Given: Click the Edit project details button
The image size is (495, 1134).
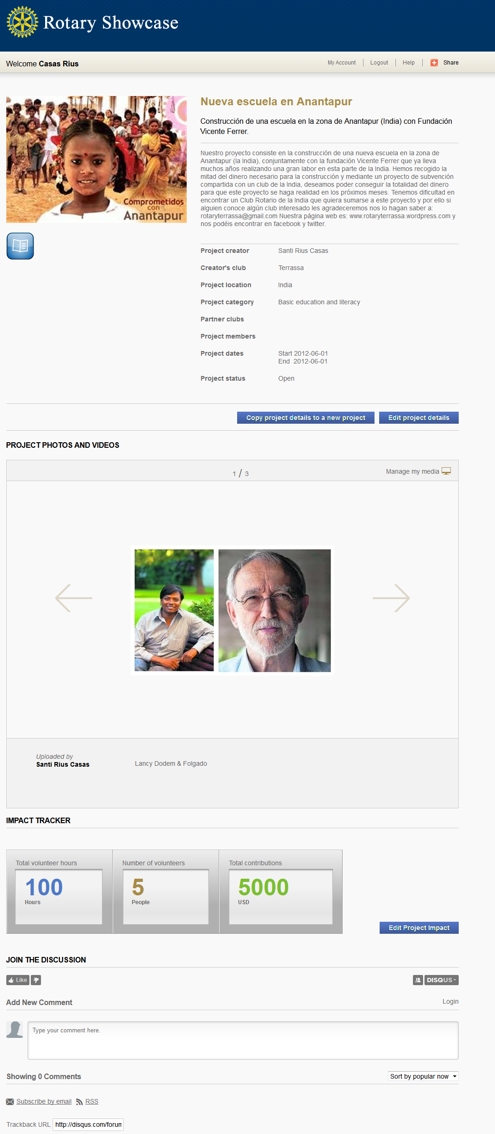Looking at the screenshot, I should click(419, 418).
